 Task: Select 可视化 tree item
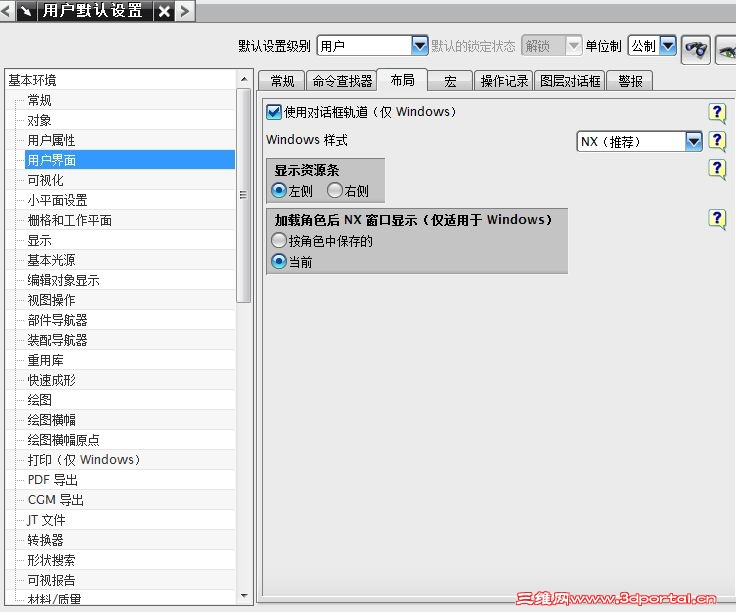[46, 180]
